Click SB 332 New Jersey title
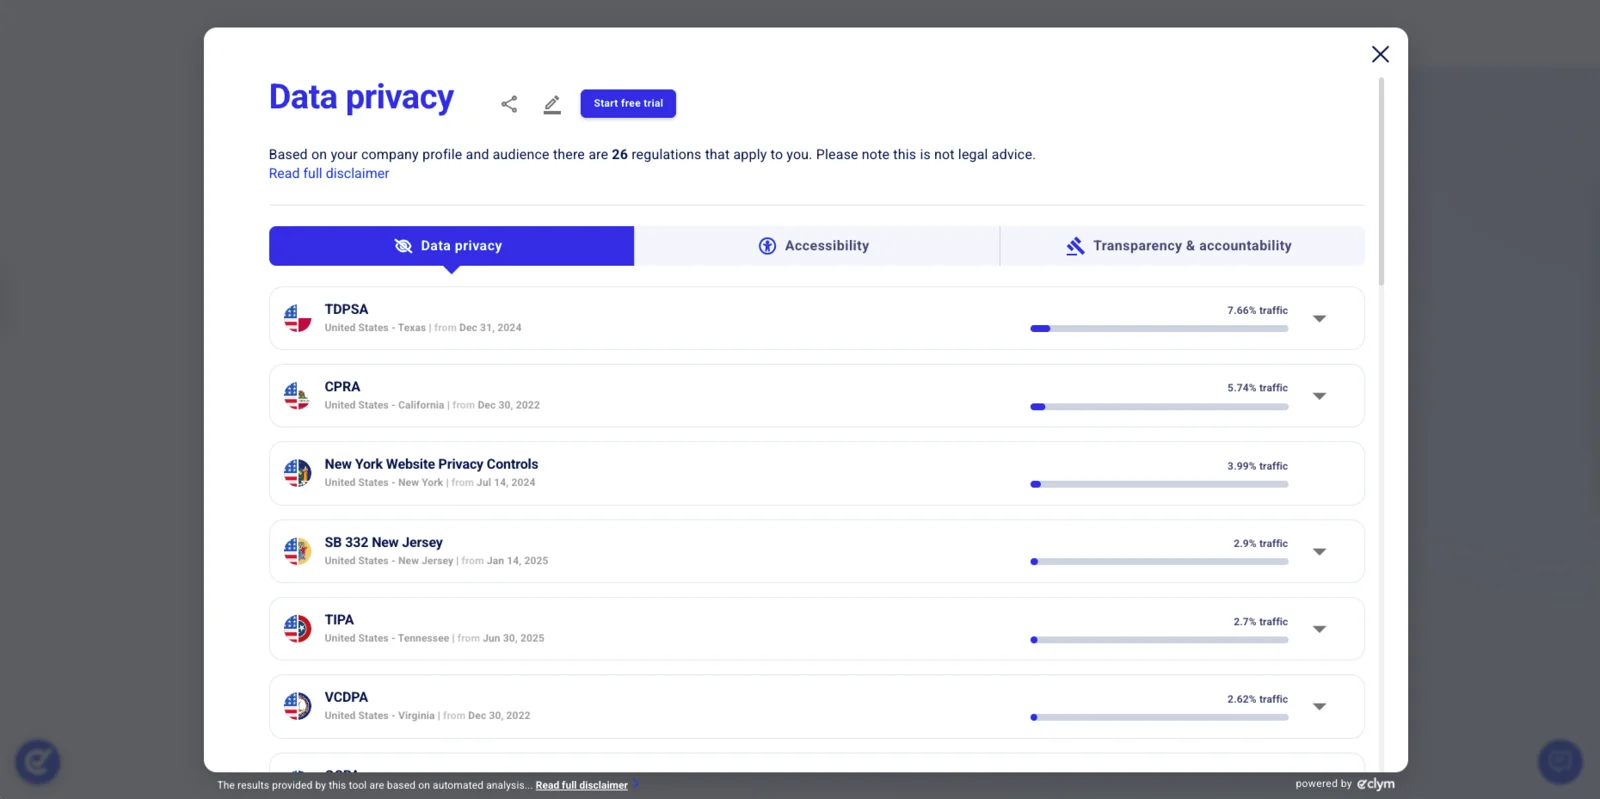 pos(383,542)
